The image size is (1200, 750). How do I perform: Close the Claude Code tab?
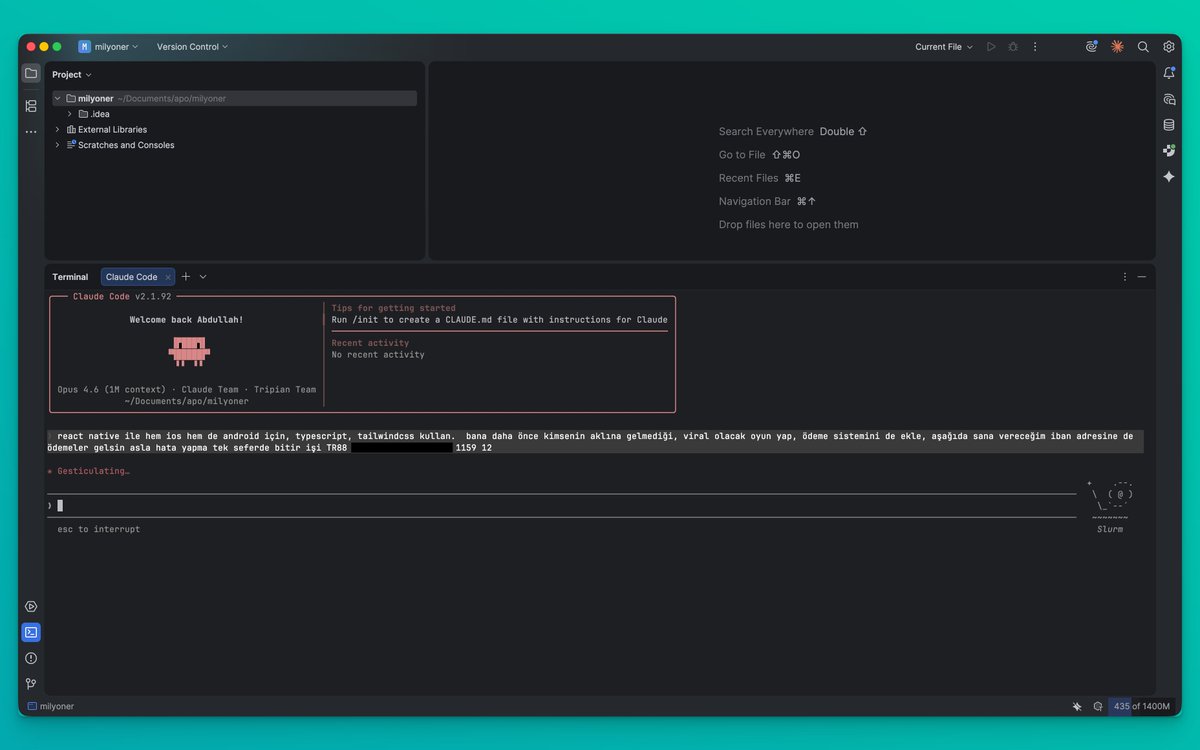(x=168, y=277)
